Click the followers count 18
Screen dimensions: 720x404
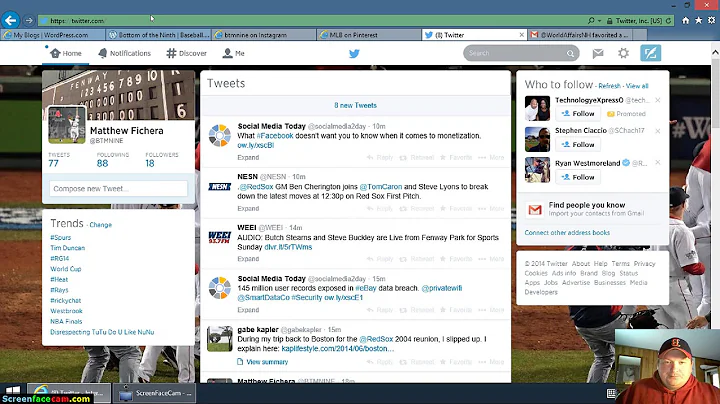coord(150,163)
